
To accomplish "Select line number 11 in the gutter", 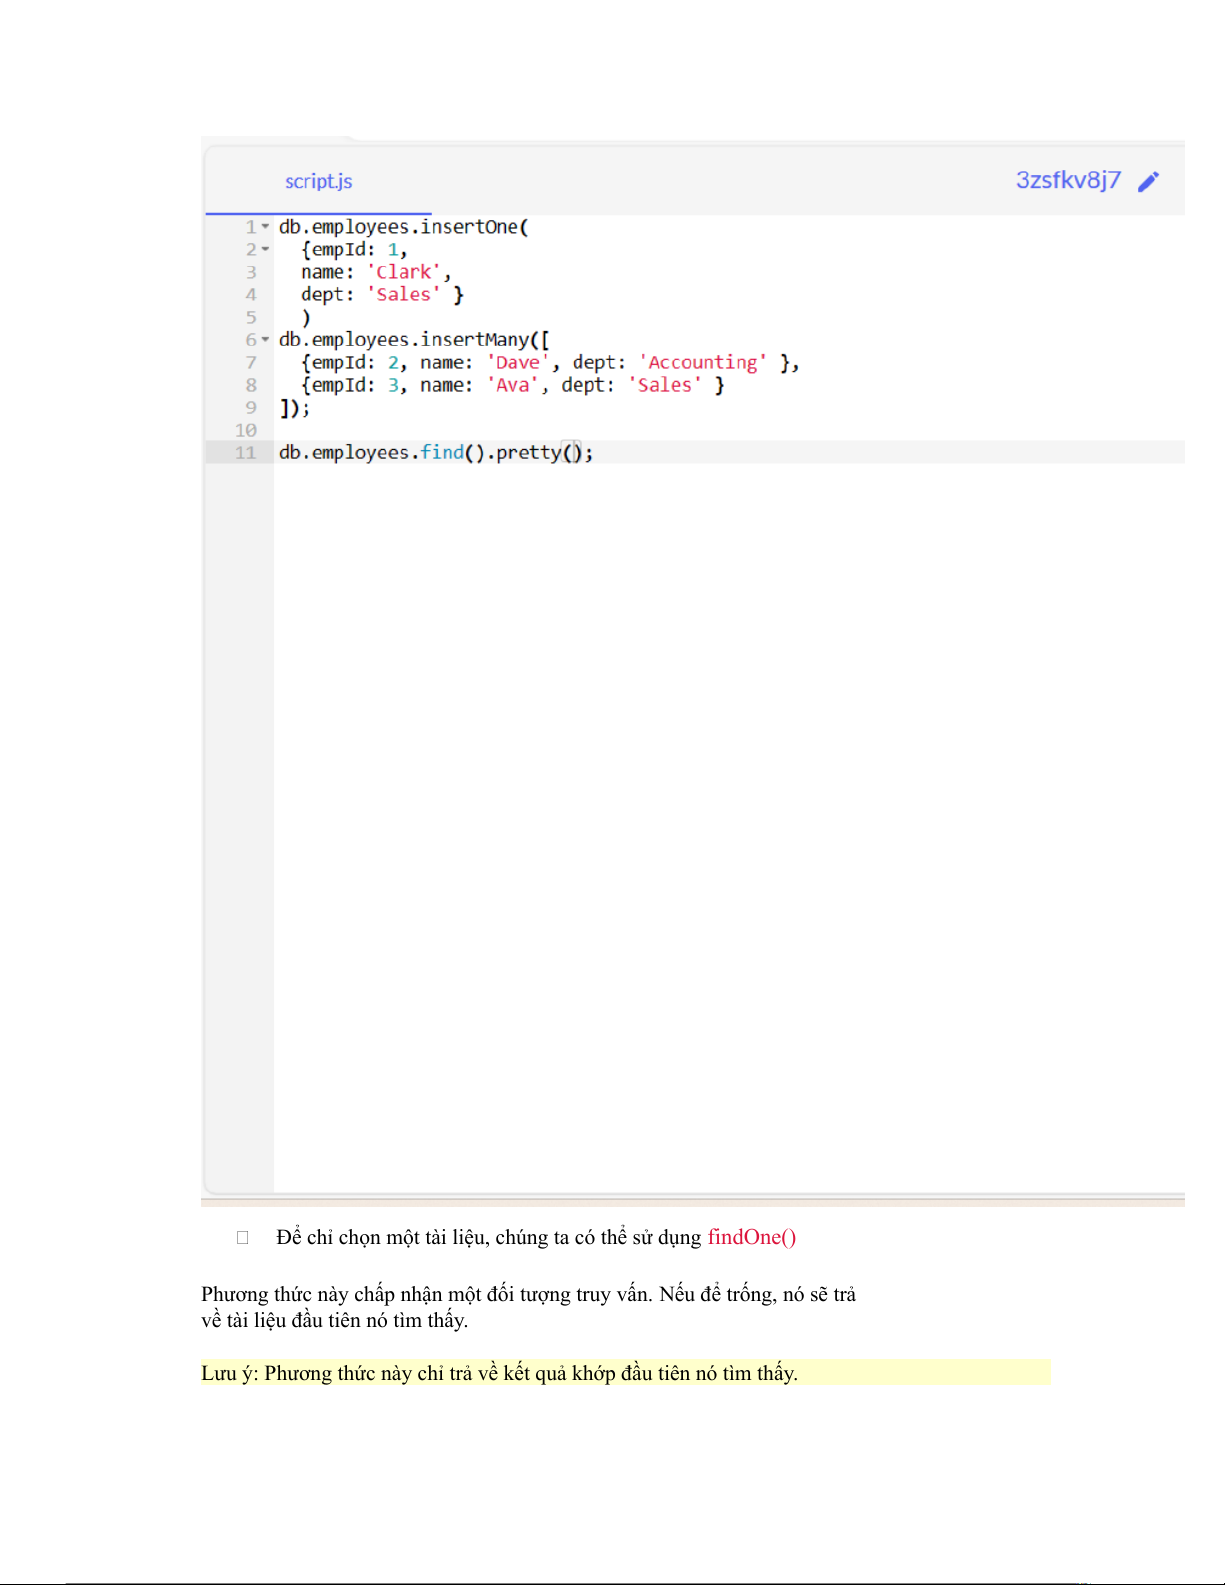I will point(246,453).
